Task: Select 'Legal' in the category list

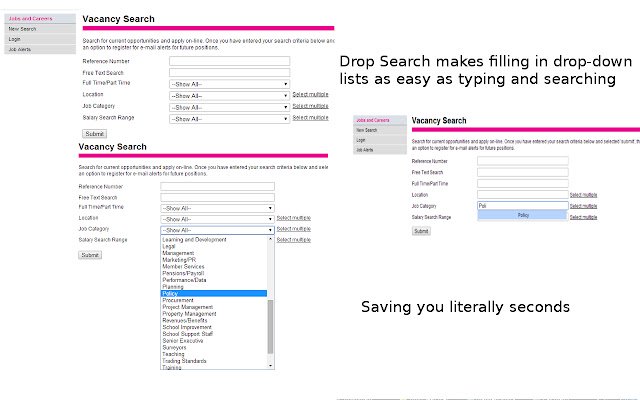Action: [214, 247]
